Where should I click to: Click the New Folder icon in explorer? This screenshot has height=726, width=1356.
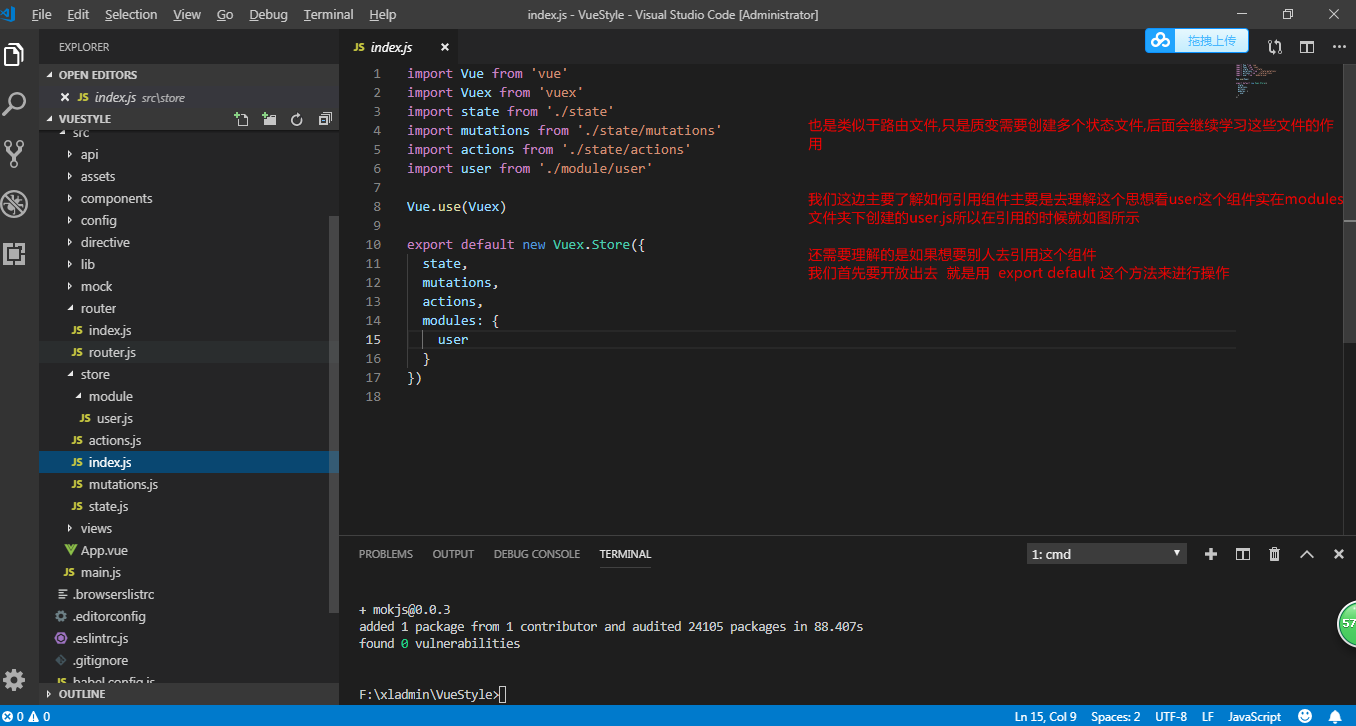click(x=269, y=119)
